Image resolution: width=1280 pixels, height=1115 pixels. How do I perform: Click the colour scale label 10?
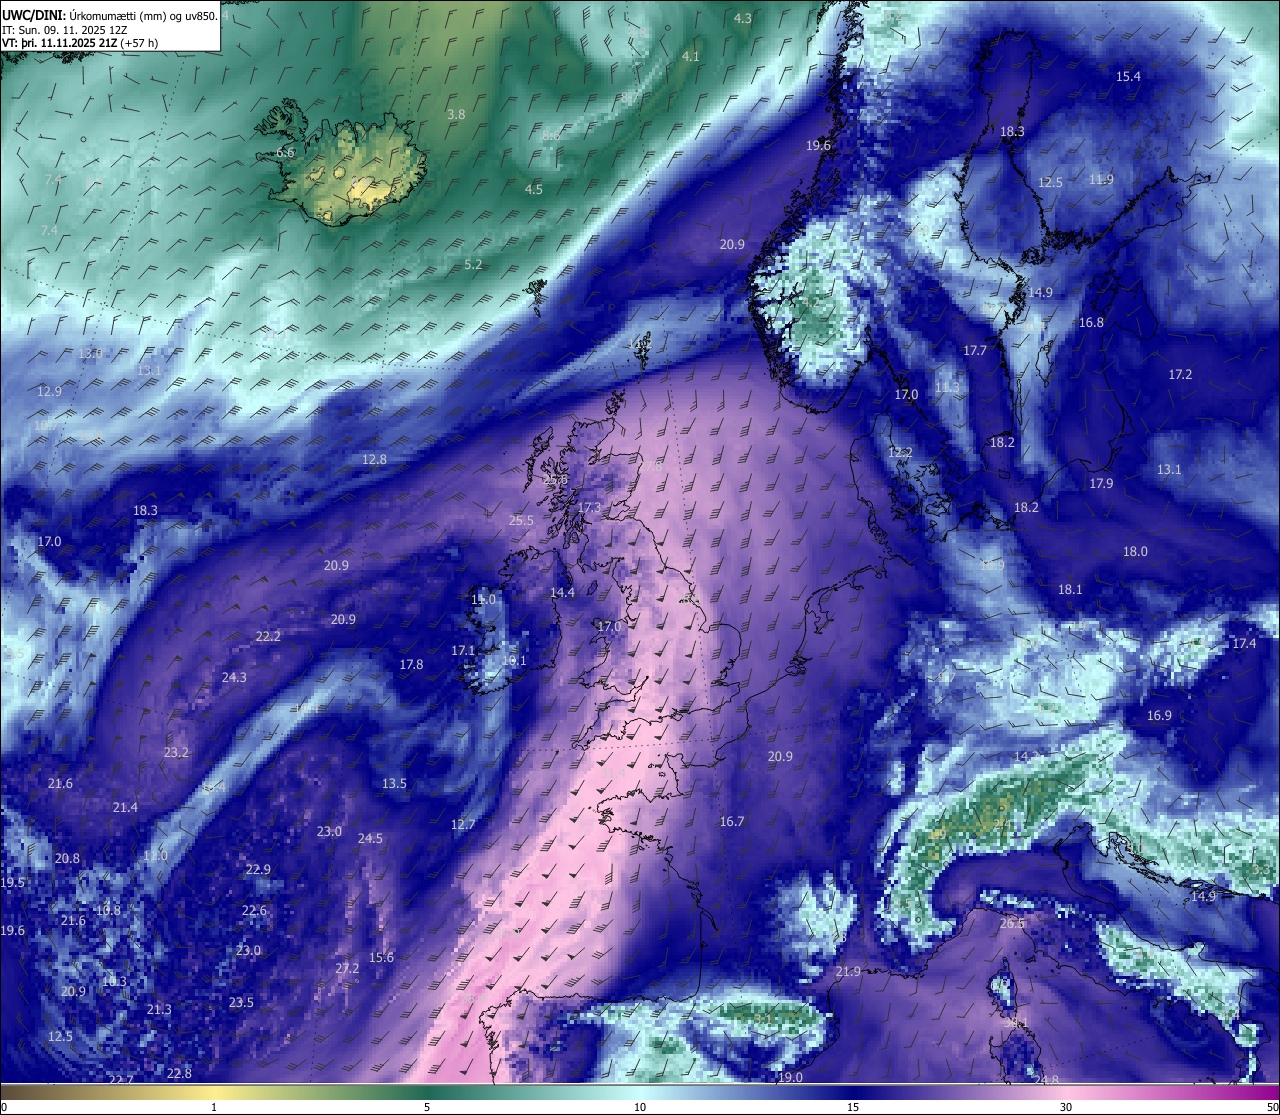click(640, 1107)
